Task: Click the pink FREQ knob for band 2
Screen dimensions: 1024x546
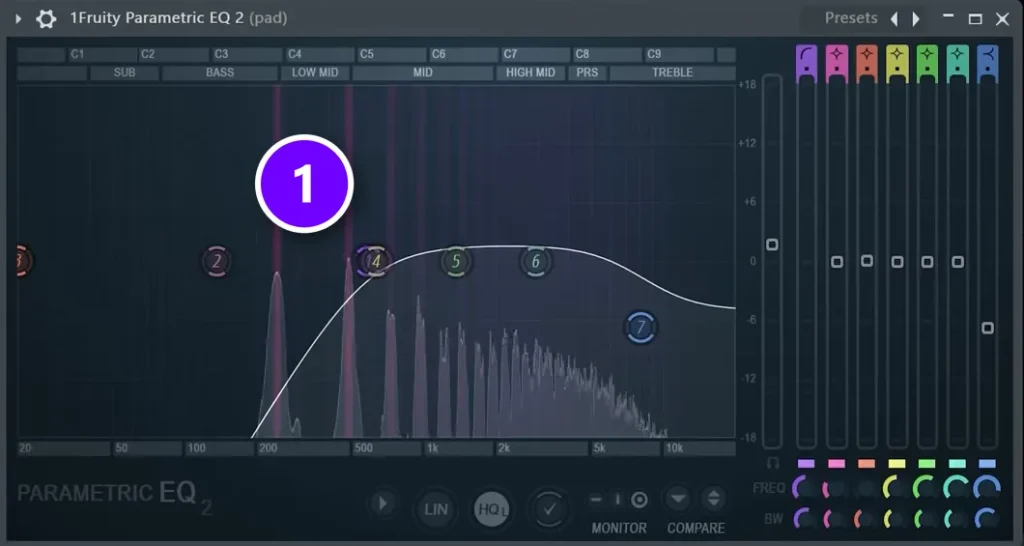Action: [835, 488]
